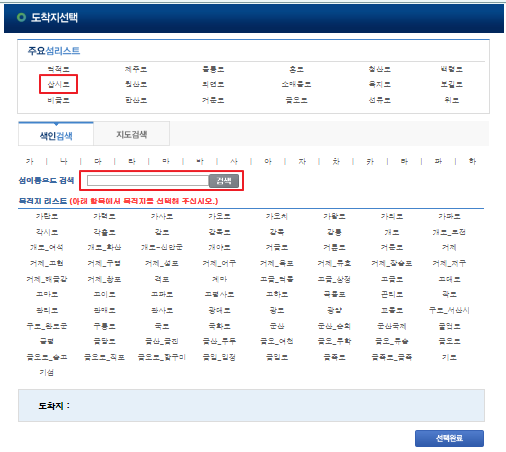
Task: Choose 욕지도 from the main island list
Action: (x=380, y=84)
